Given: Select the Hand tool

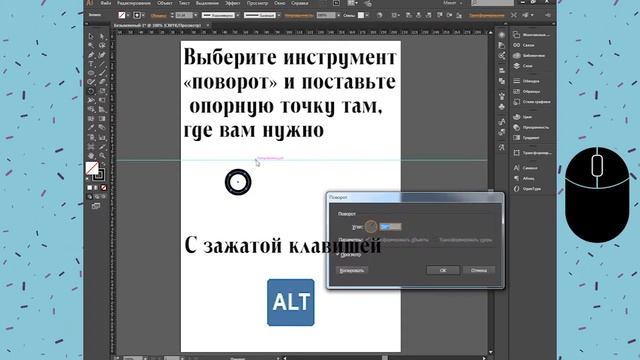Looking at the screenshot, I should point(91,155).
